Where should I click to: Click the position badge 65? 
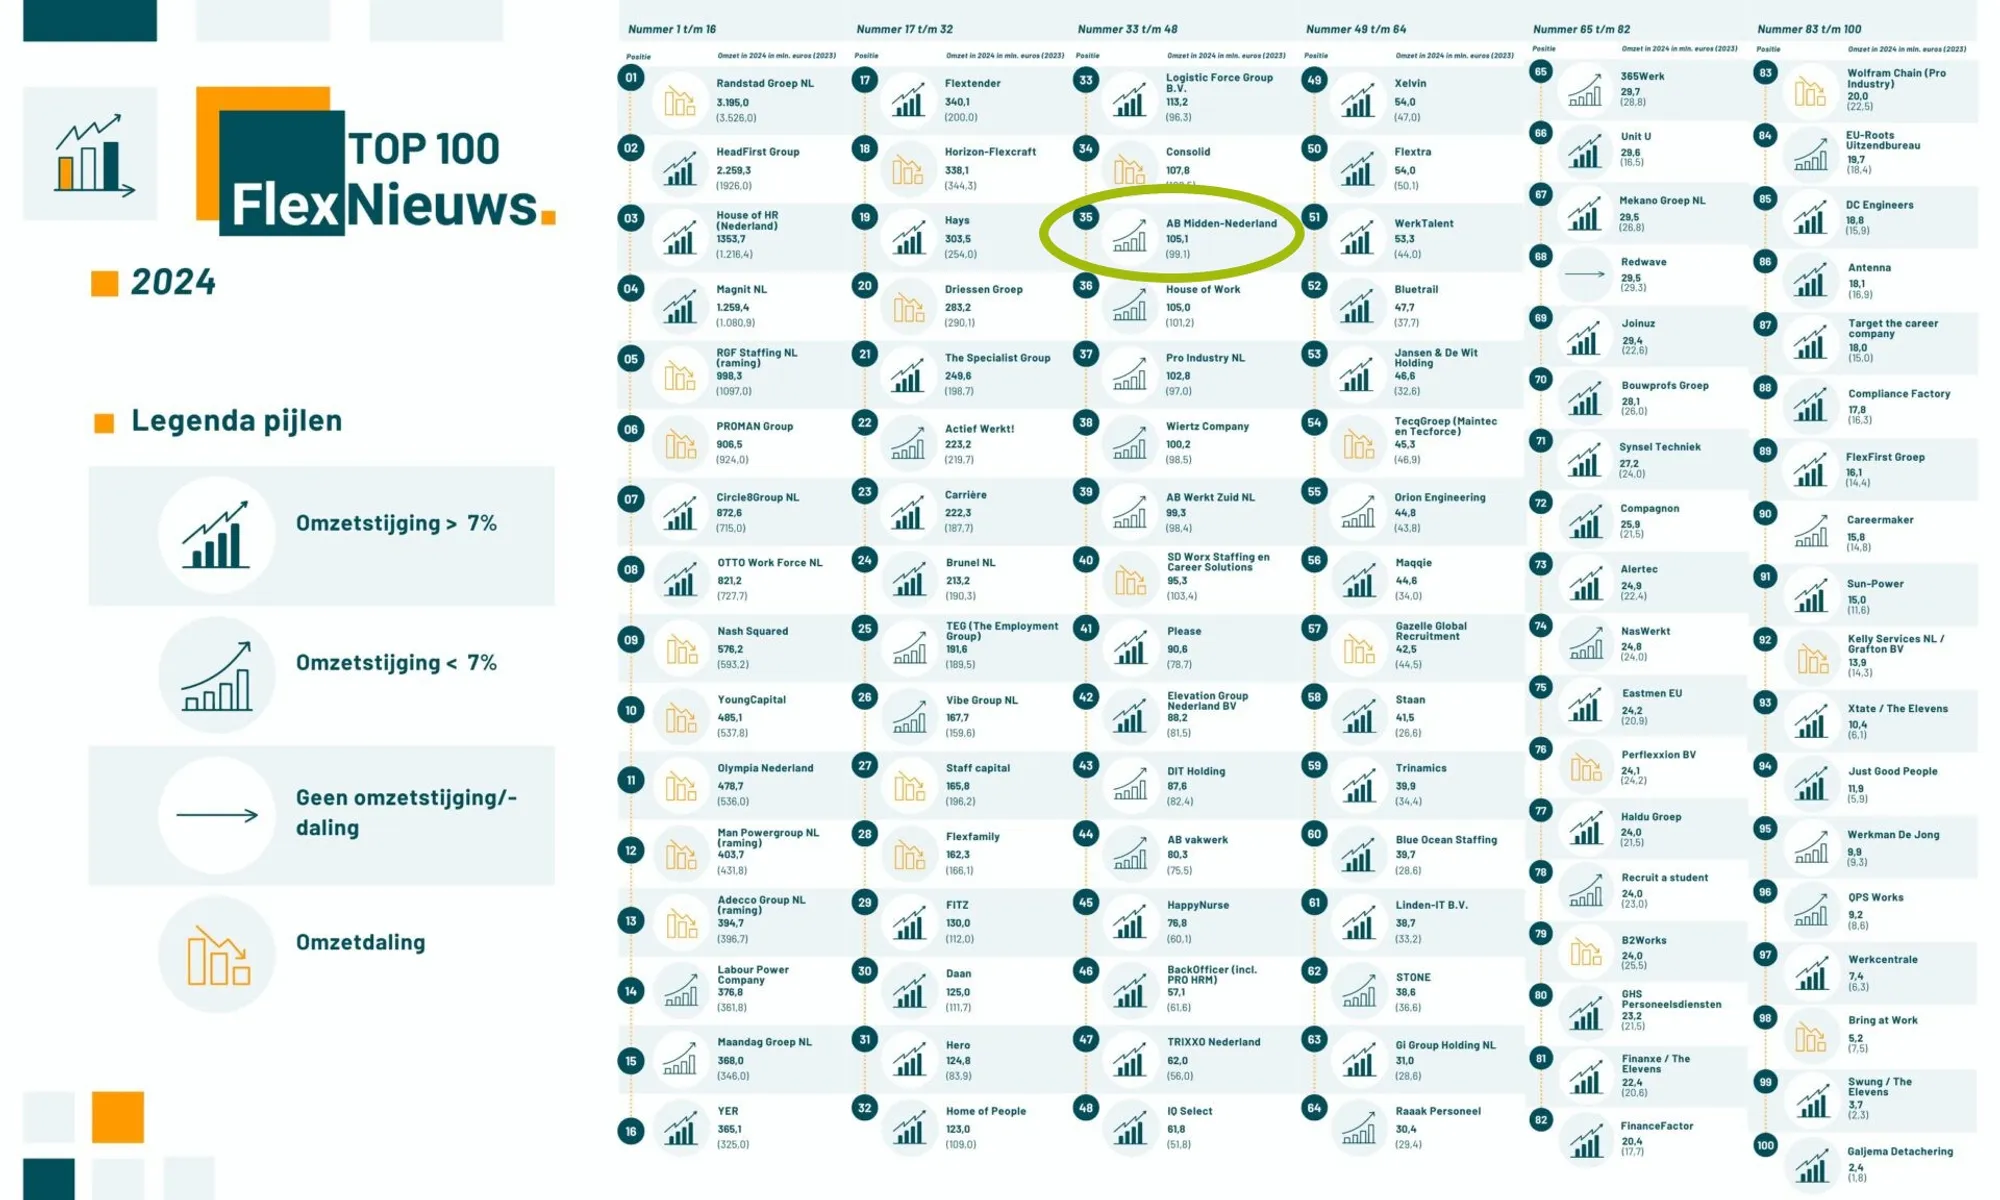(x=1541, y=72)
